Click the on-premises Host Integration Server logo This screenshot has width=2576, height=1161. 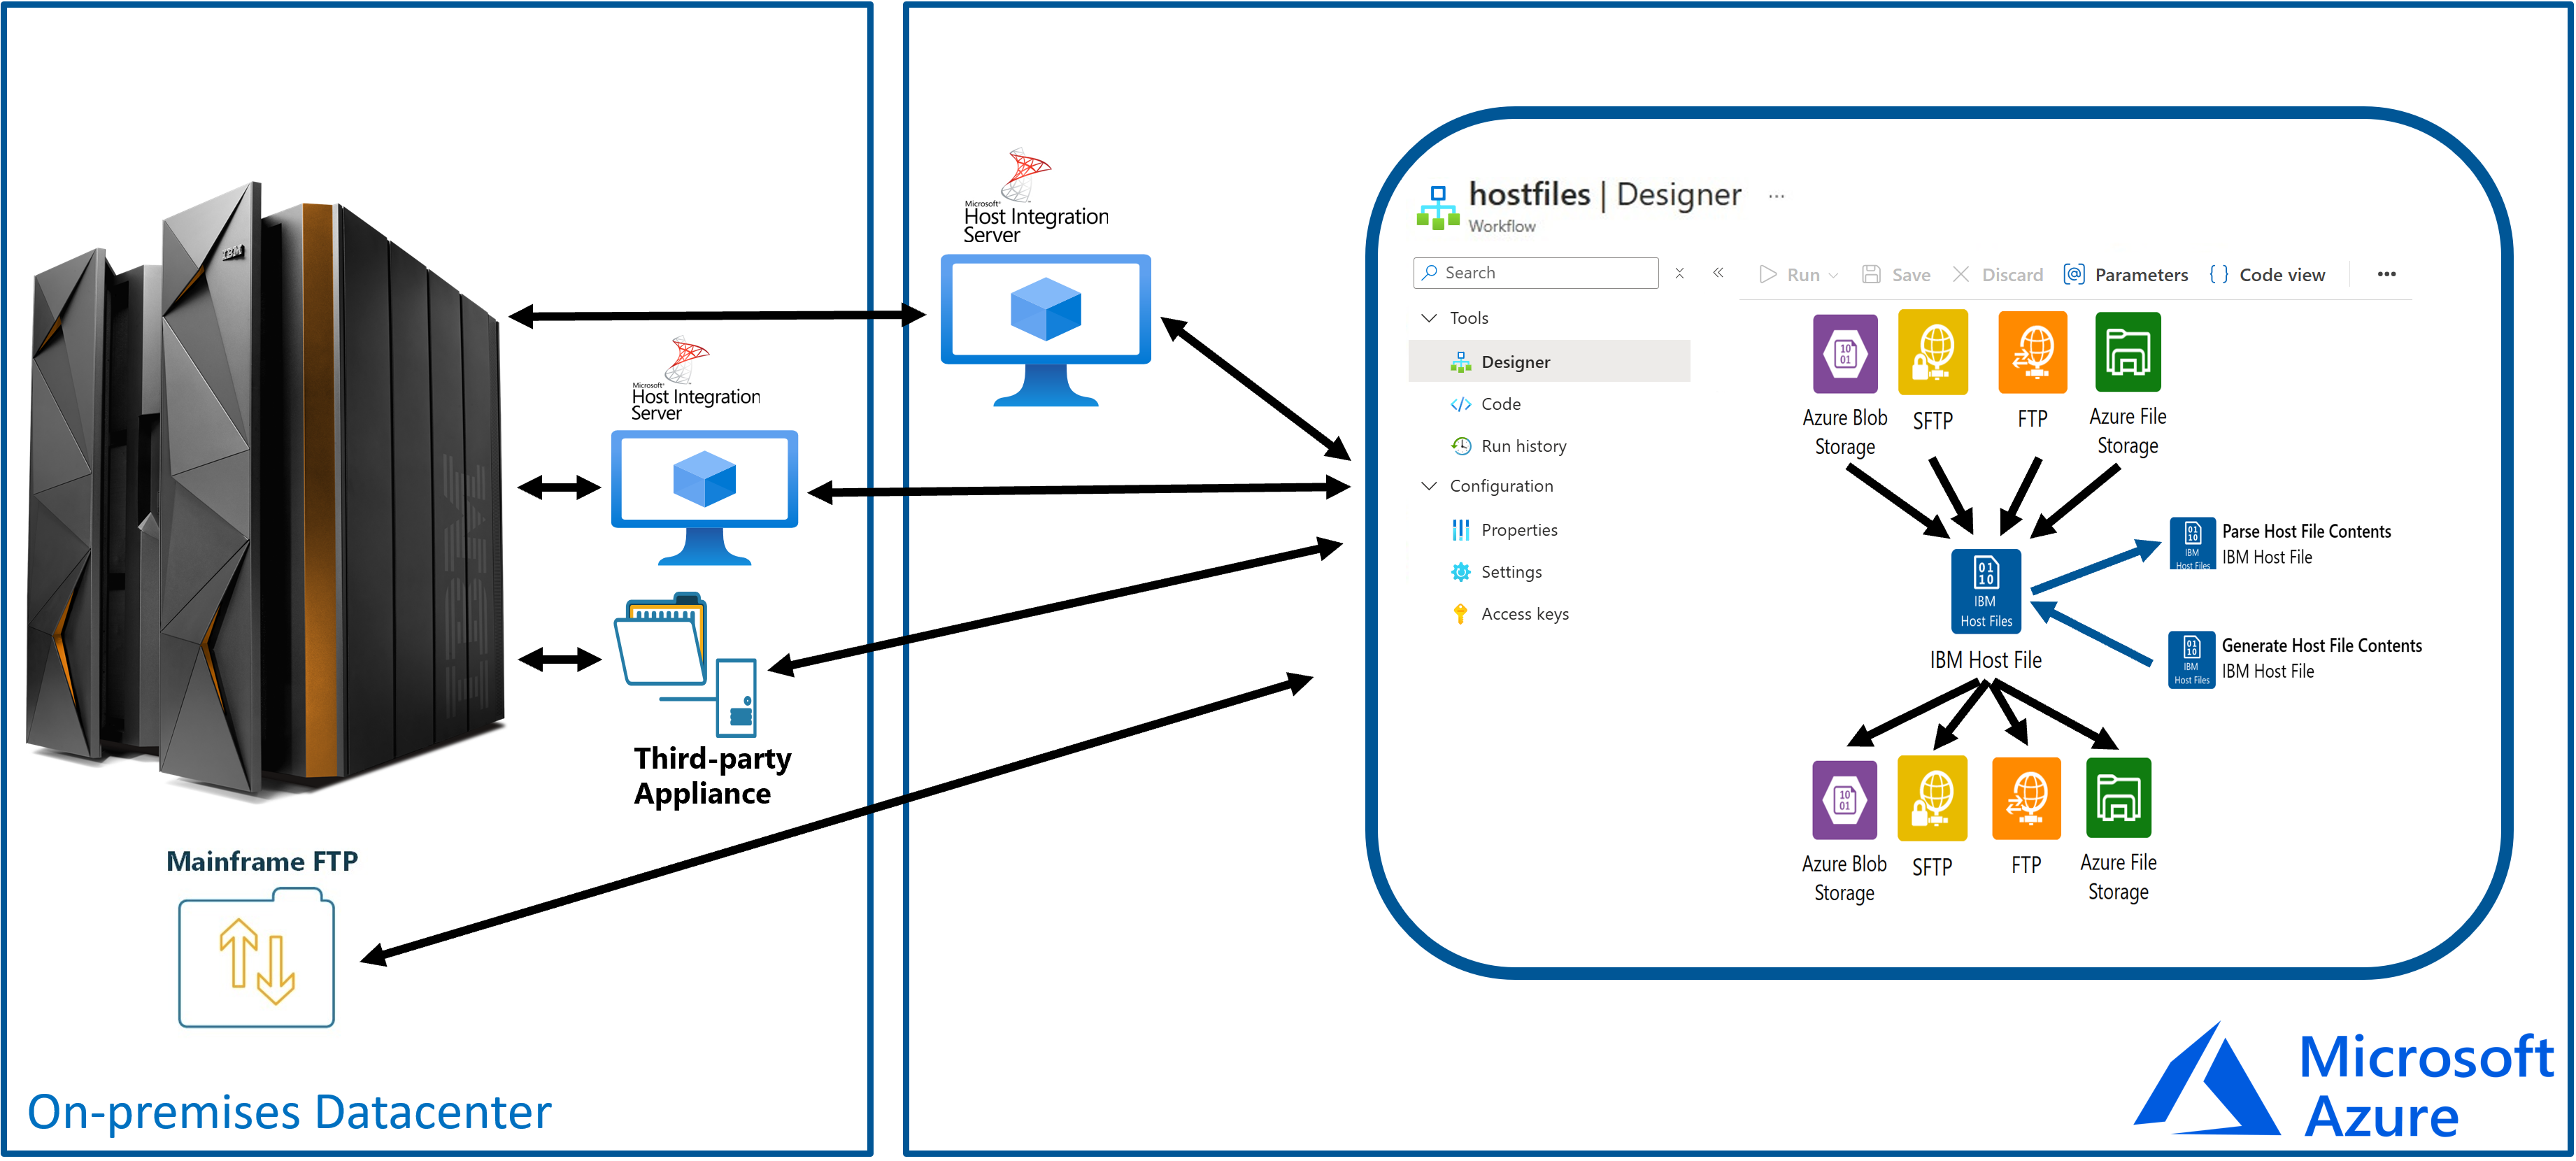click(x=696, y=379)
